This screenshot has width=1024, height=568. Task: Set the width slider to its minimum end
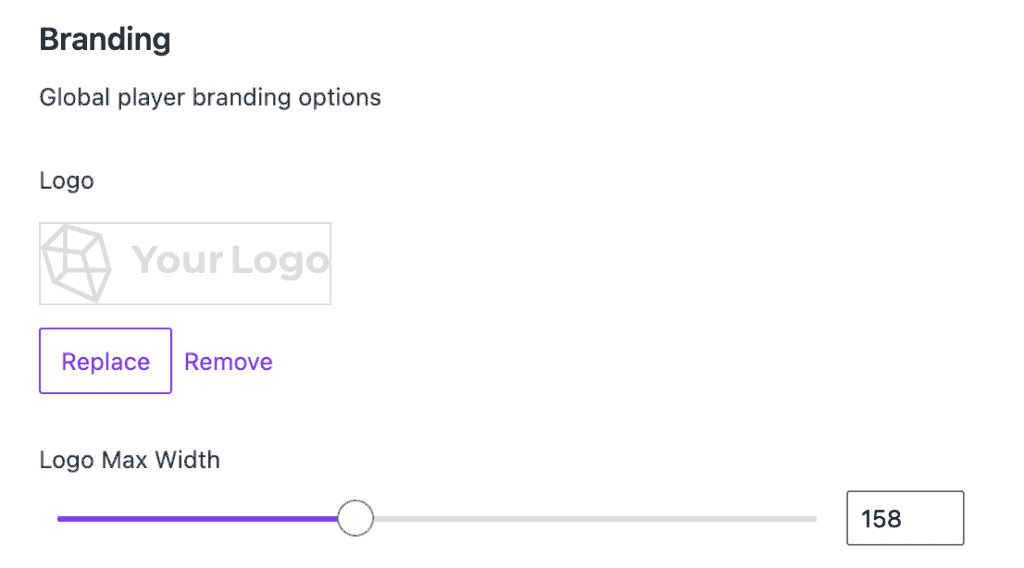click(x=59, y=519)
